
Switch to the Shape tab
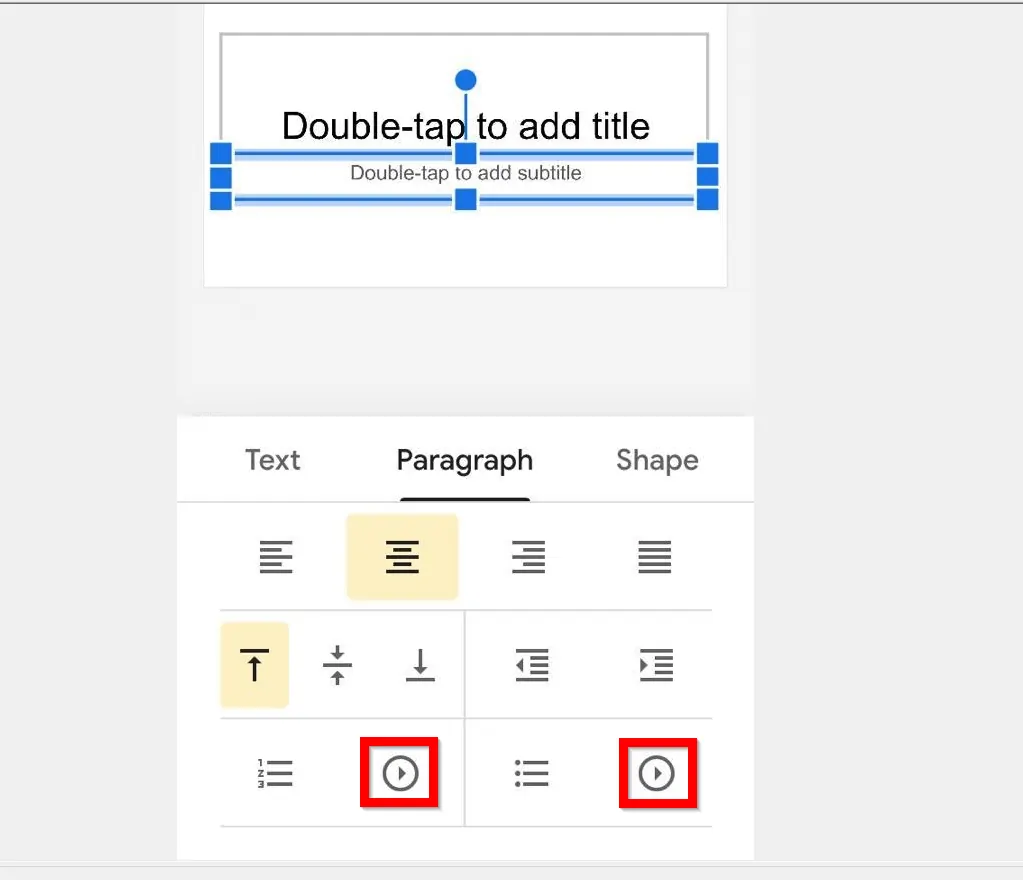point(656,460)
